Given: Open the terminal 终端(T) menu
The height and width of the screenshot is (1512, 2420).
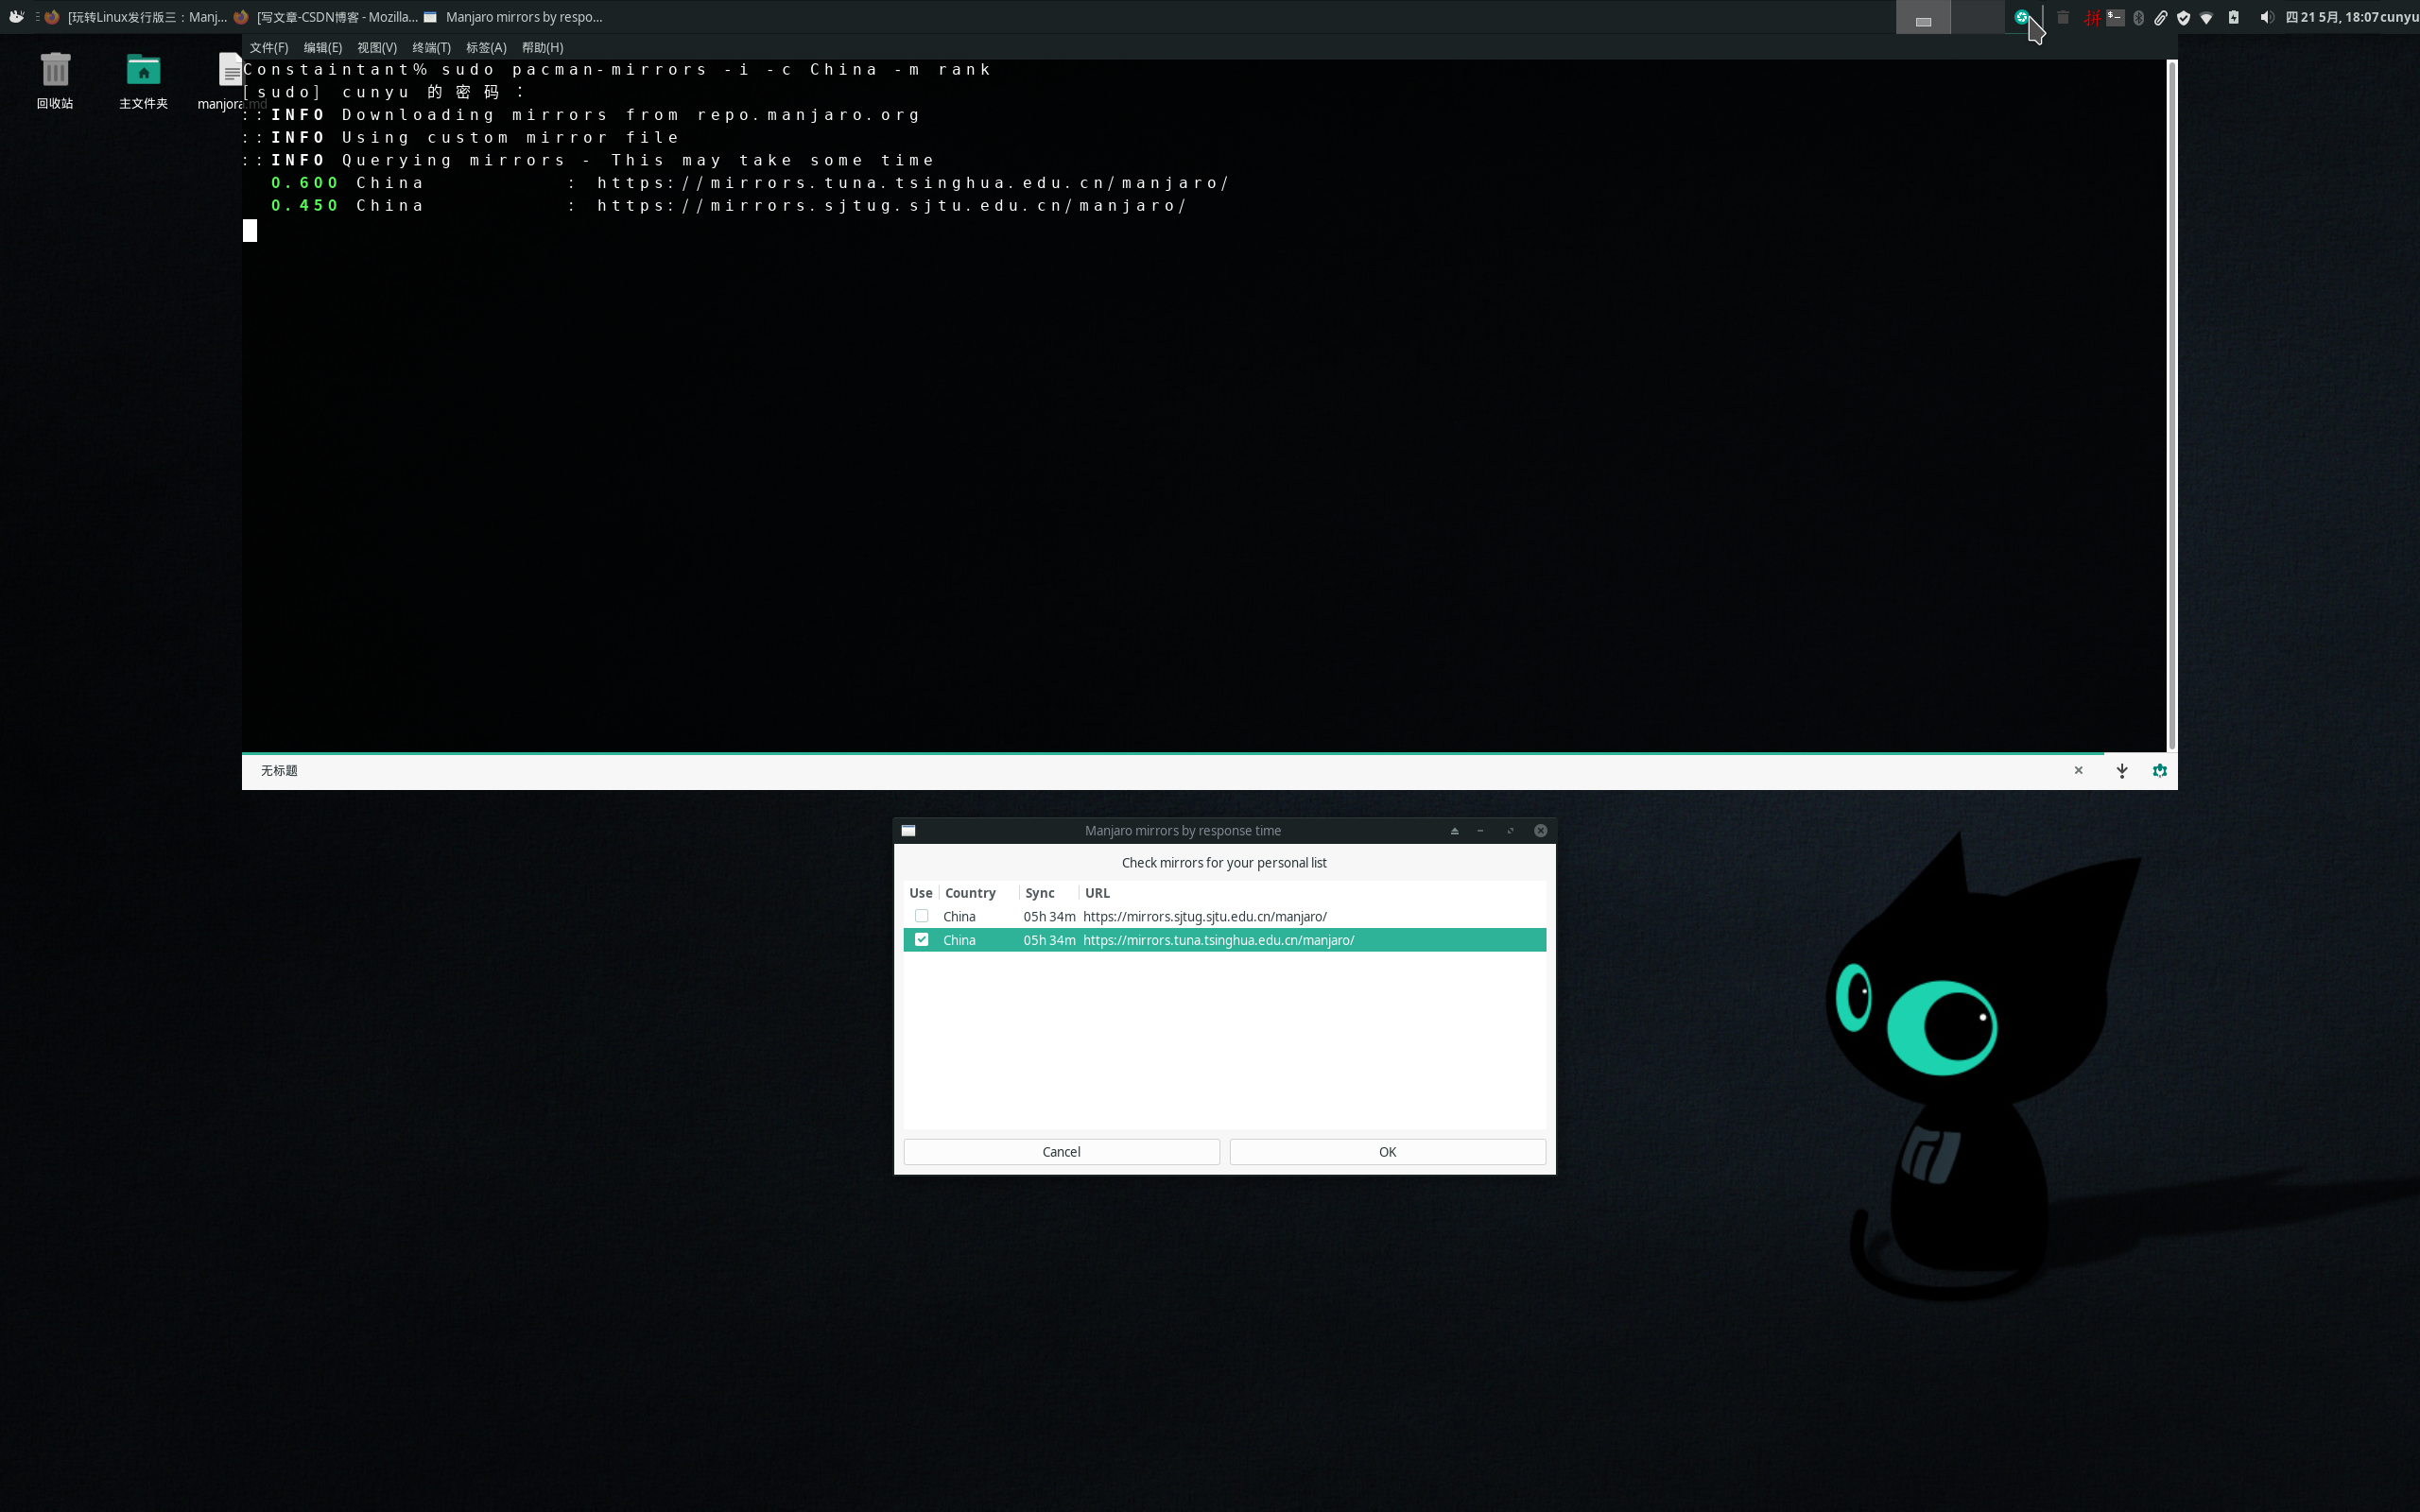Looking at the screenshot, I should pyautogui.click(x=431, y=47).
